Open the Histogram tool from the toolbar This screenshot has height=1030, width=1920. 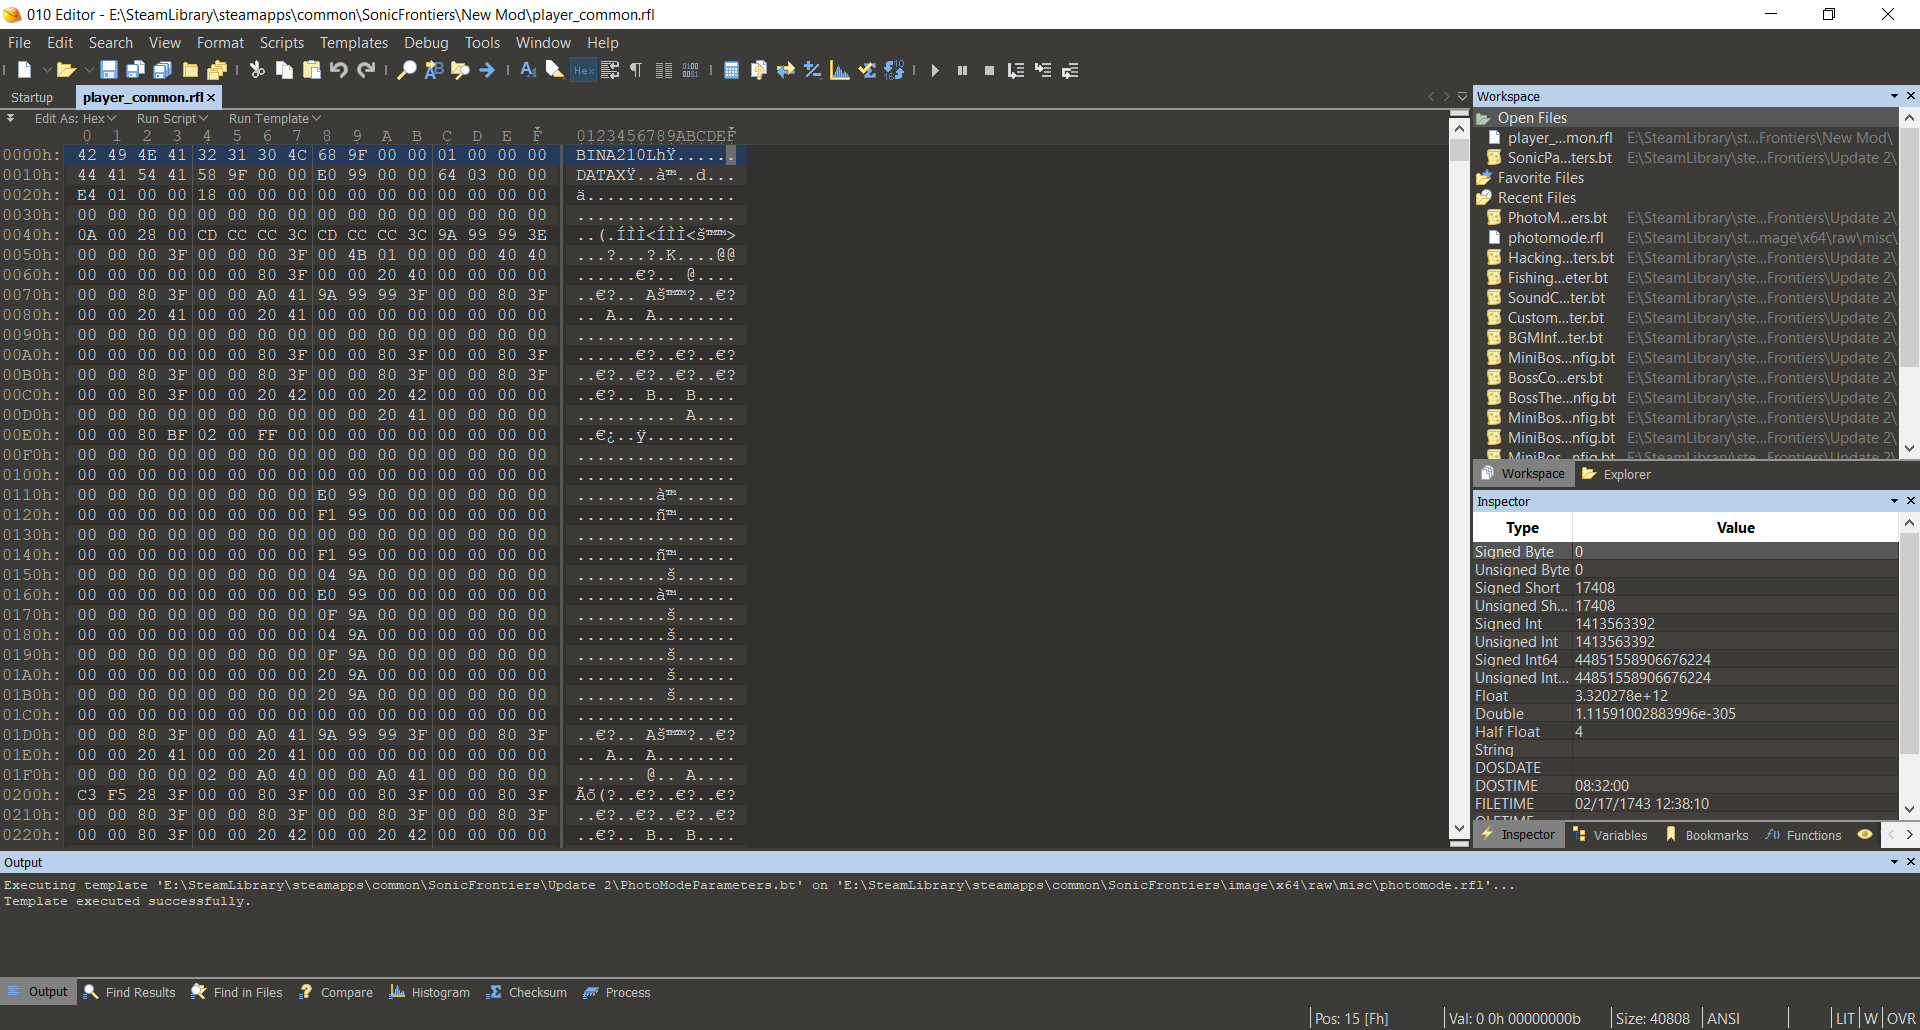coord(839,70)
